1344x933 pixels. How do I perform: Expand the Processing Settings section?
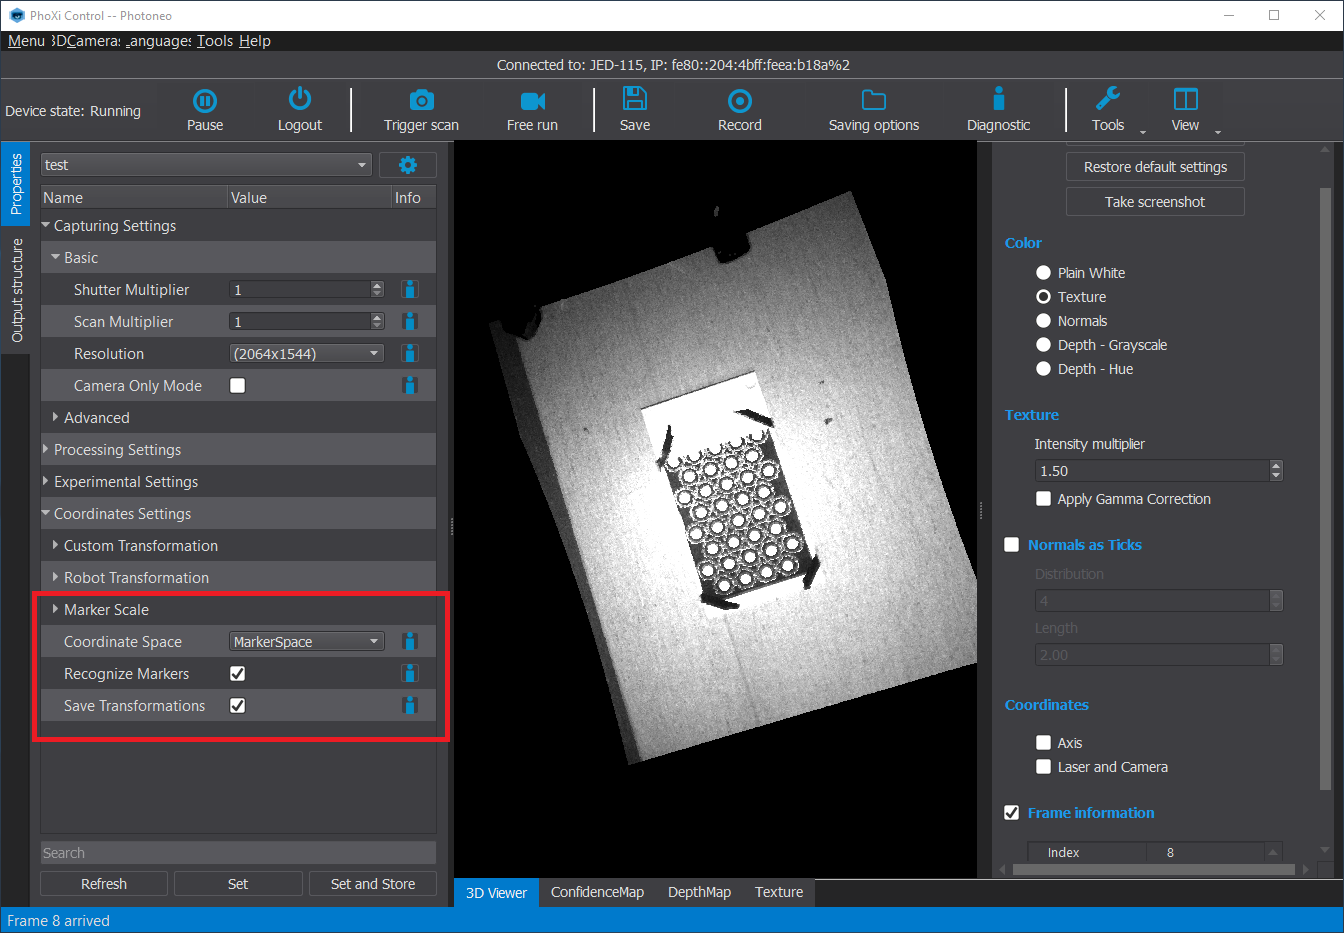pos(117,450)
